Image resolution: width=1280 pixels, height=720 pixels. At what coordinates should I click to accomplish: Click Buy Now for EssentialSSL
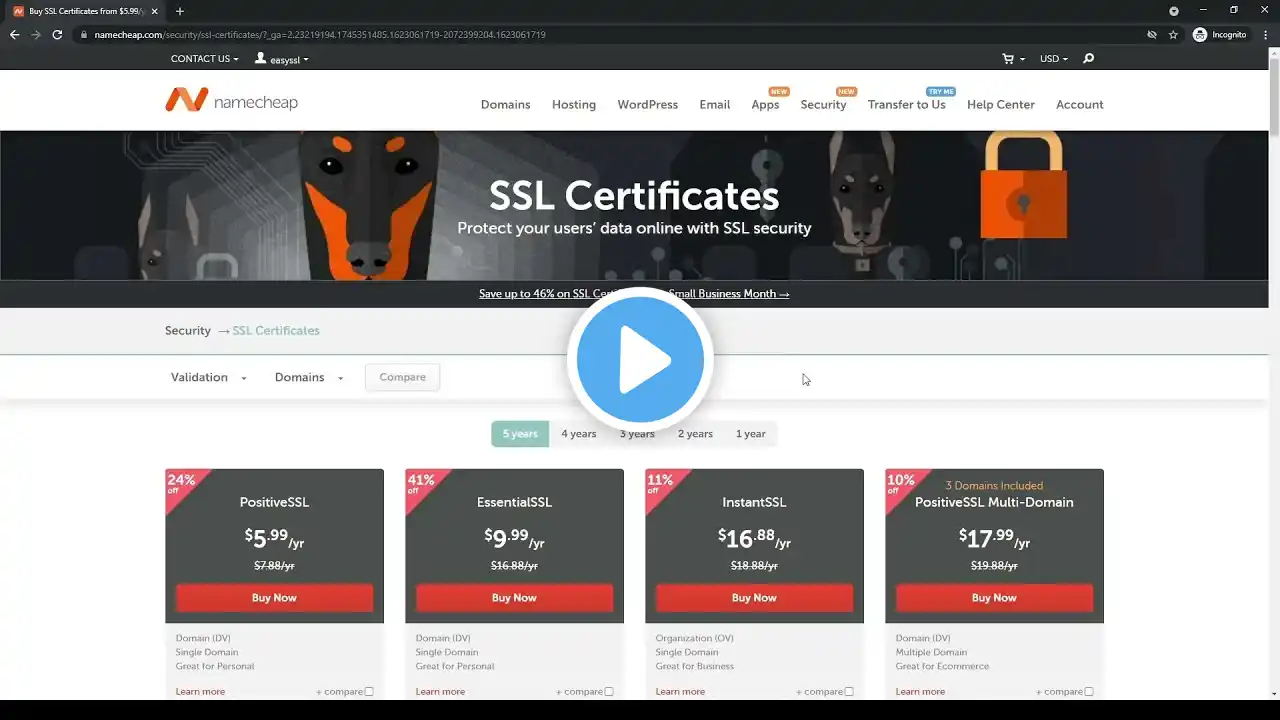click(x=514, y=598)
